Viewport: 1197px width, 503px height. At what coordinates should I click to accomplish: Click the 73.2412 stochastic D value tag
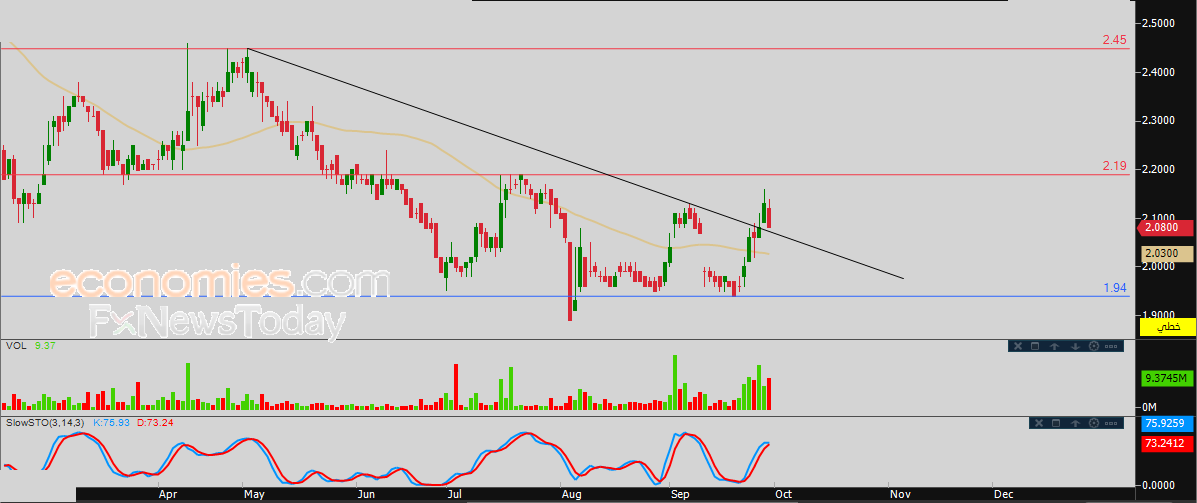click(1167, 443)
